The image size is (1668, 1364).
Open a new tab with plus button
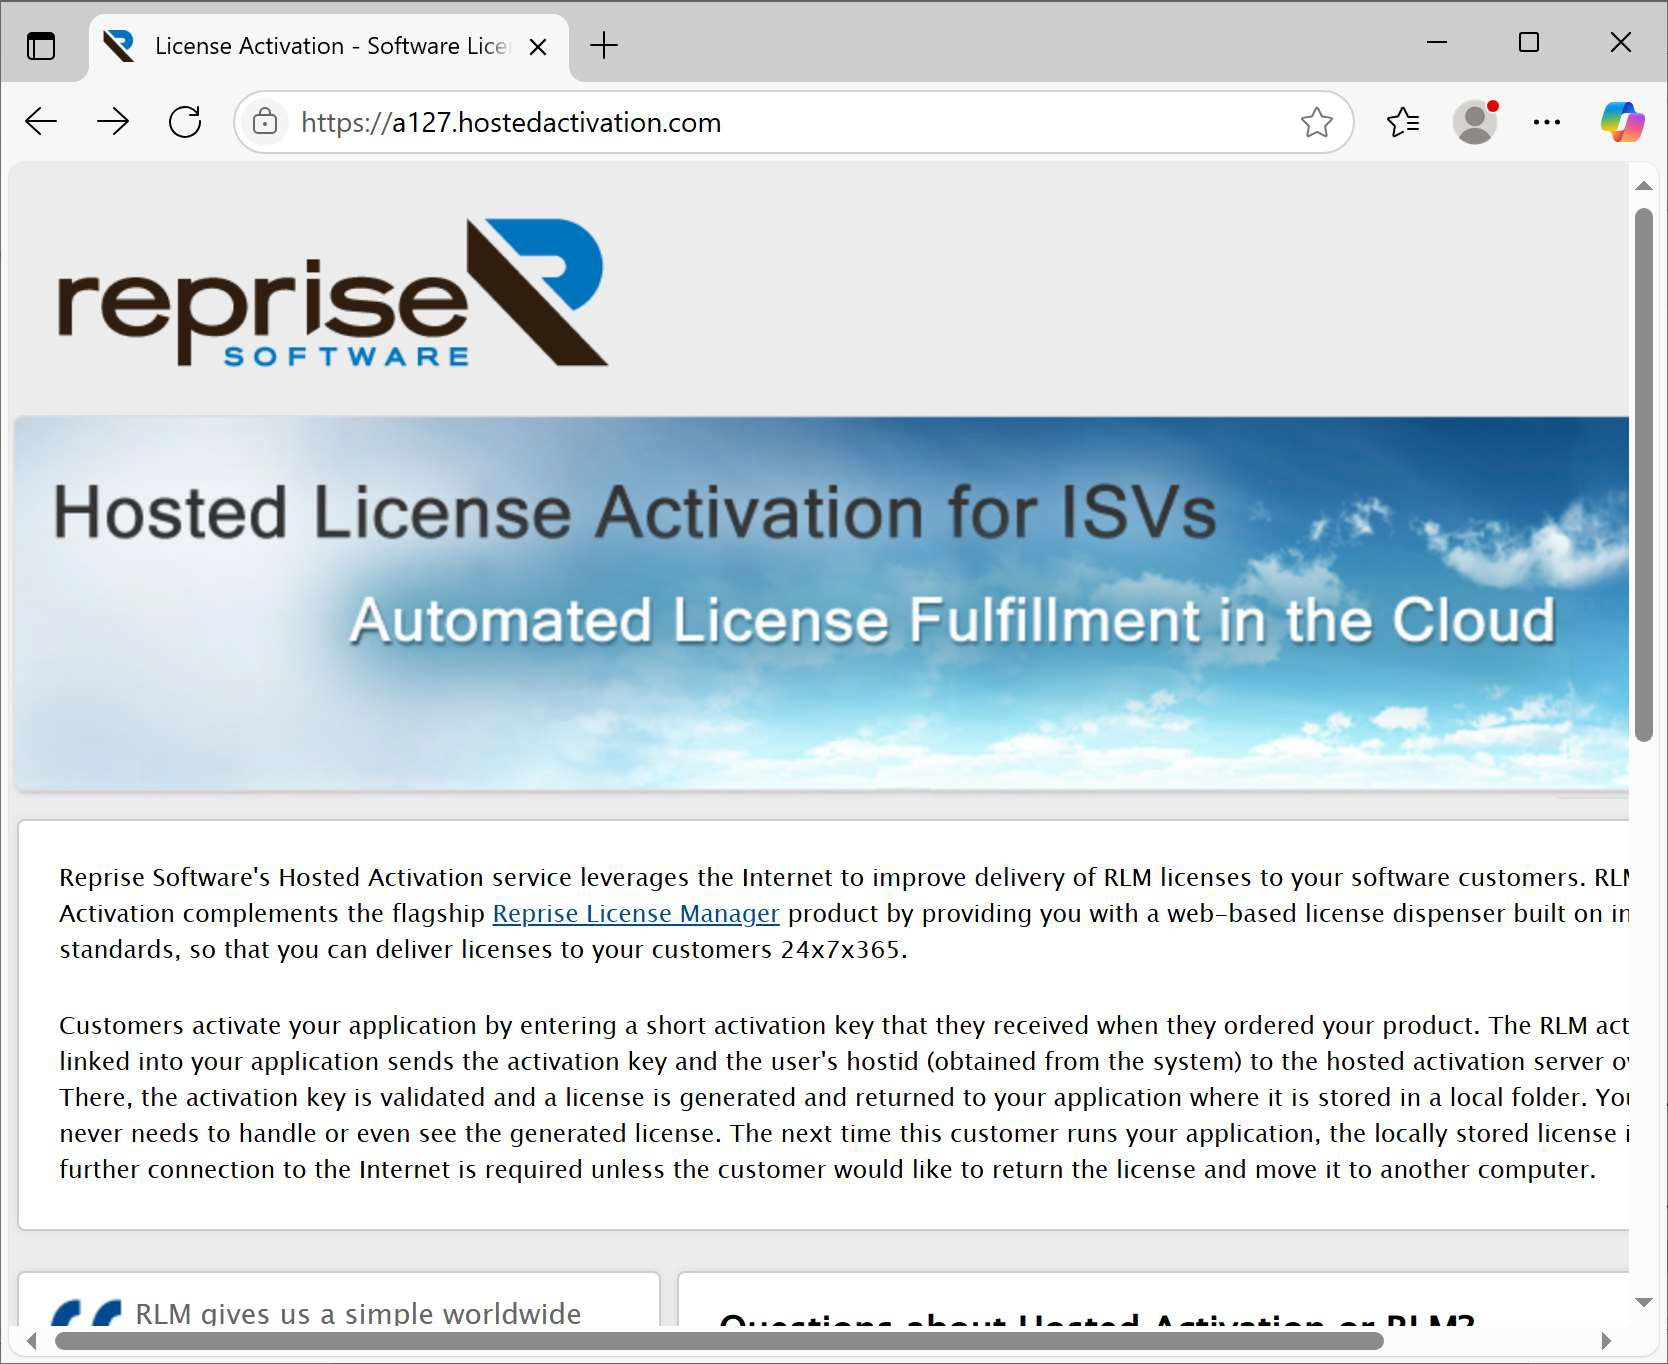pyautogui.click(x=604, y=45)
